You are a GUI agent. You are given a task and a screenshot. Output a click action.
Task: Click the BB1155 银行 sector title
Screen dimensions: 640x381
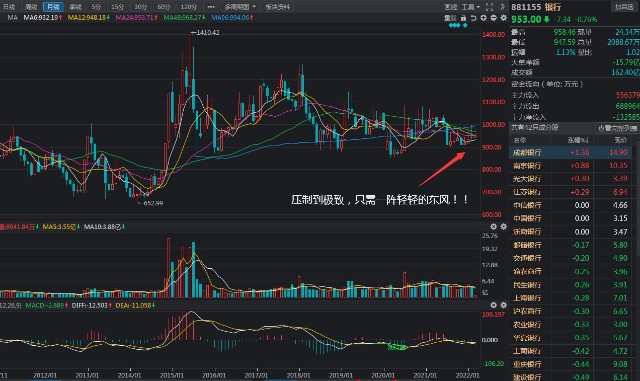pyautogui.click(x=536, y=7)
